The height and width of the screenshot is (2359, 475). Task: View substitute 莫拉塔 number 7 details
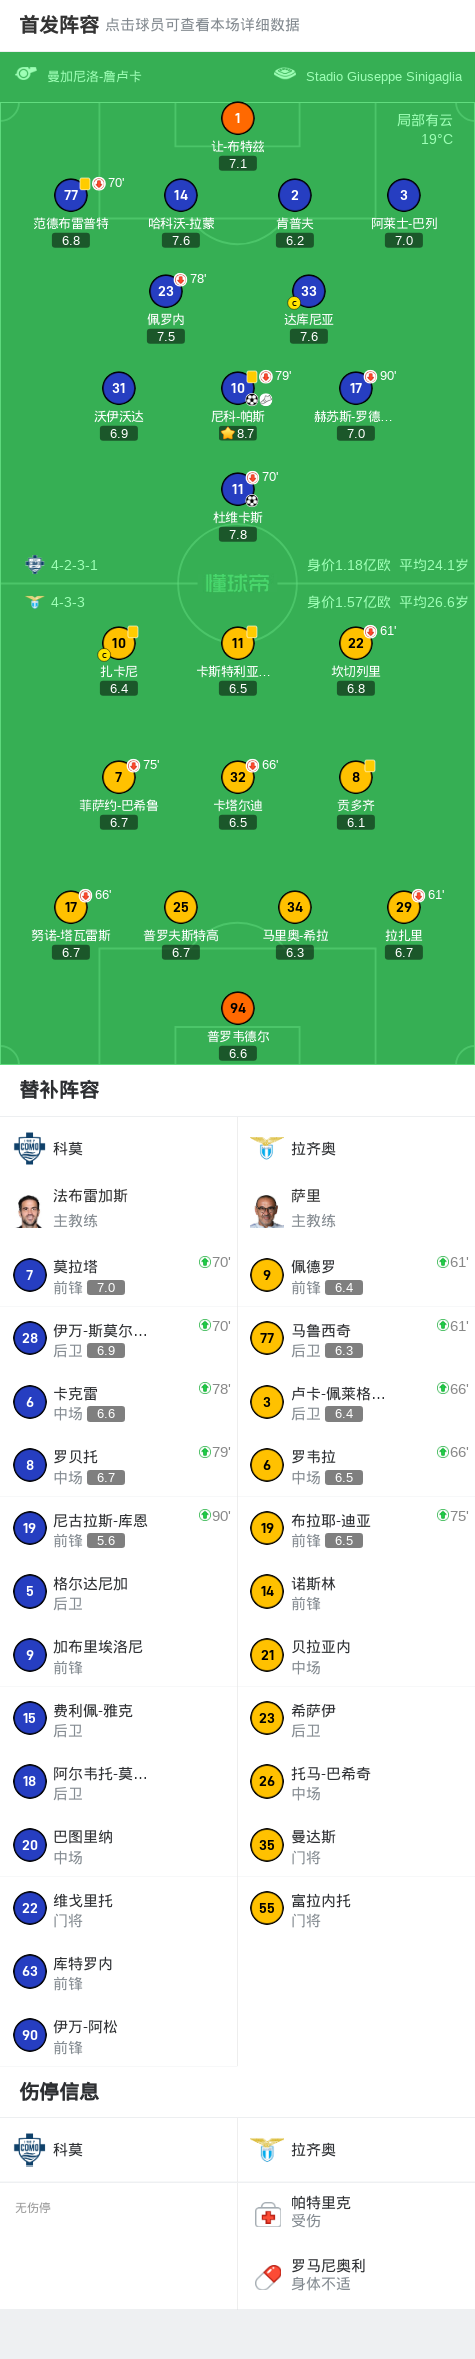coord(119,1276)
